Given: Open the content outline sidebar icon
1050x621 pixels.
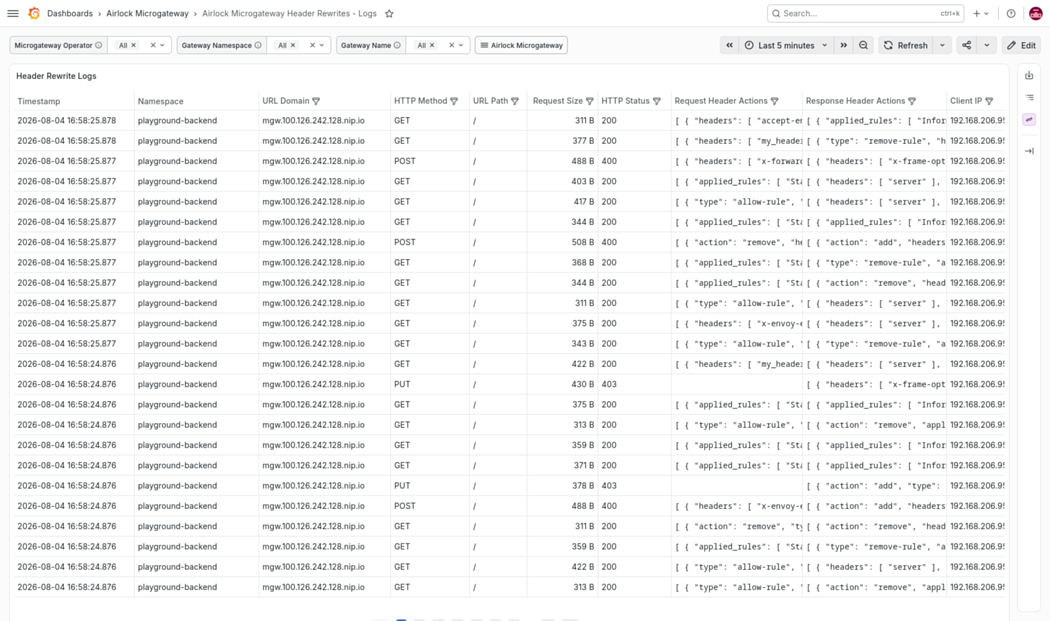Looking at the screenshot, I should [1029, 98].
